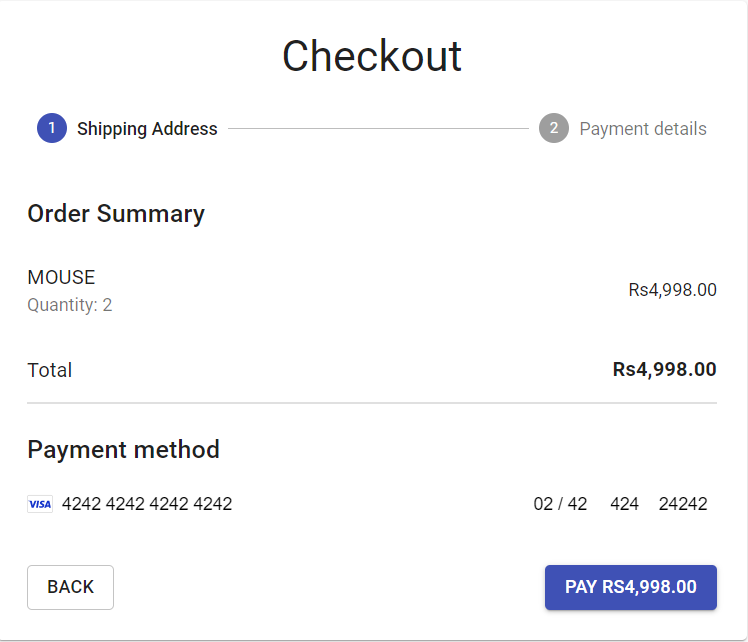Click the Total label

pos(50,370)
